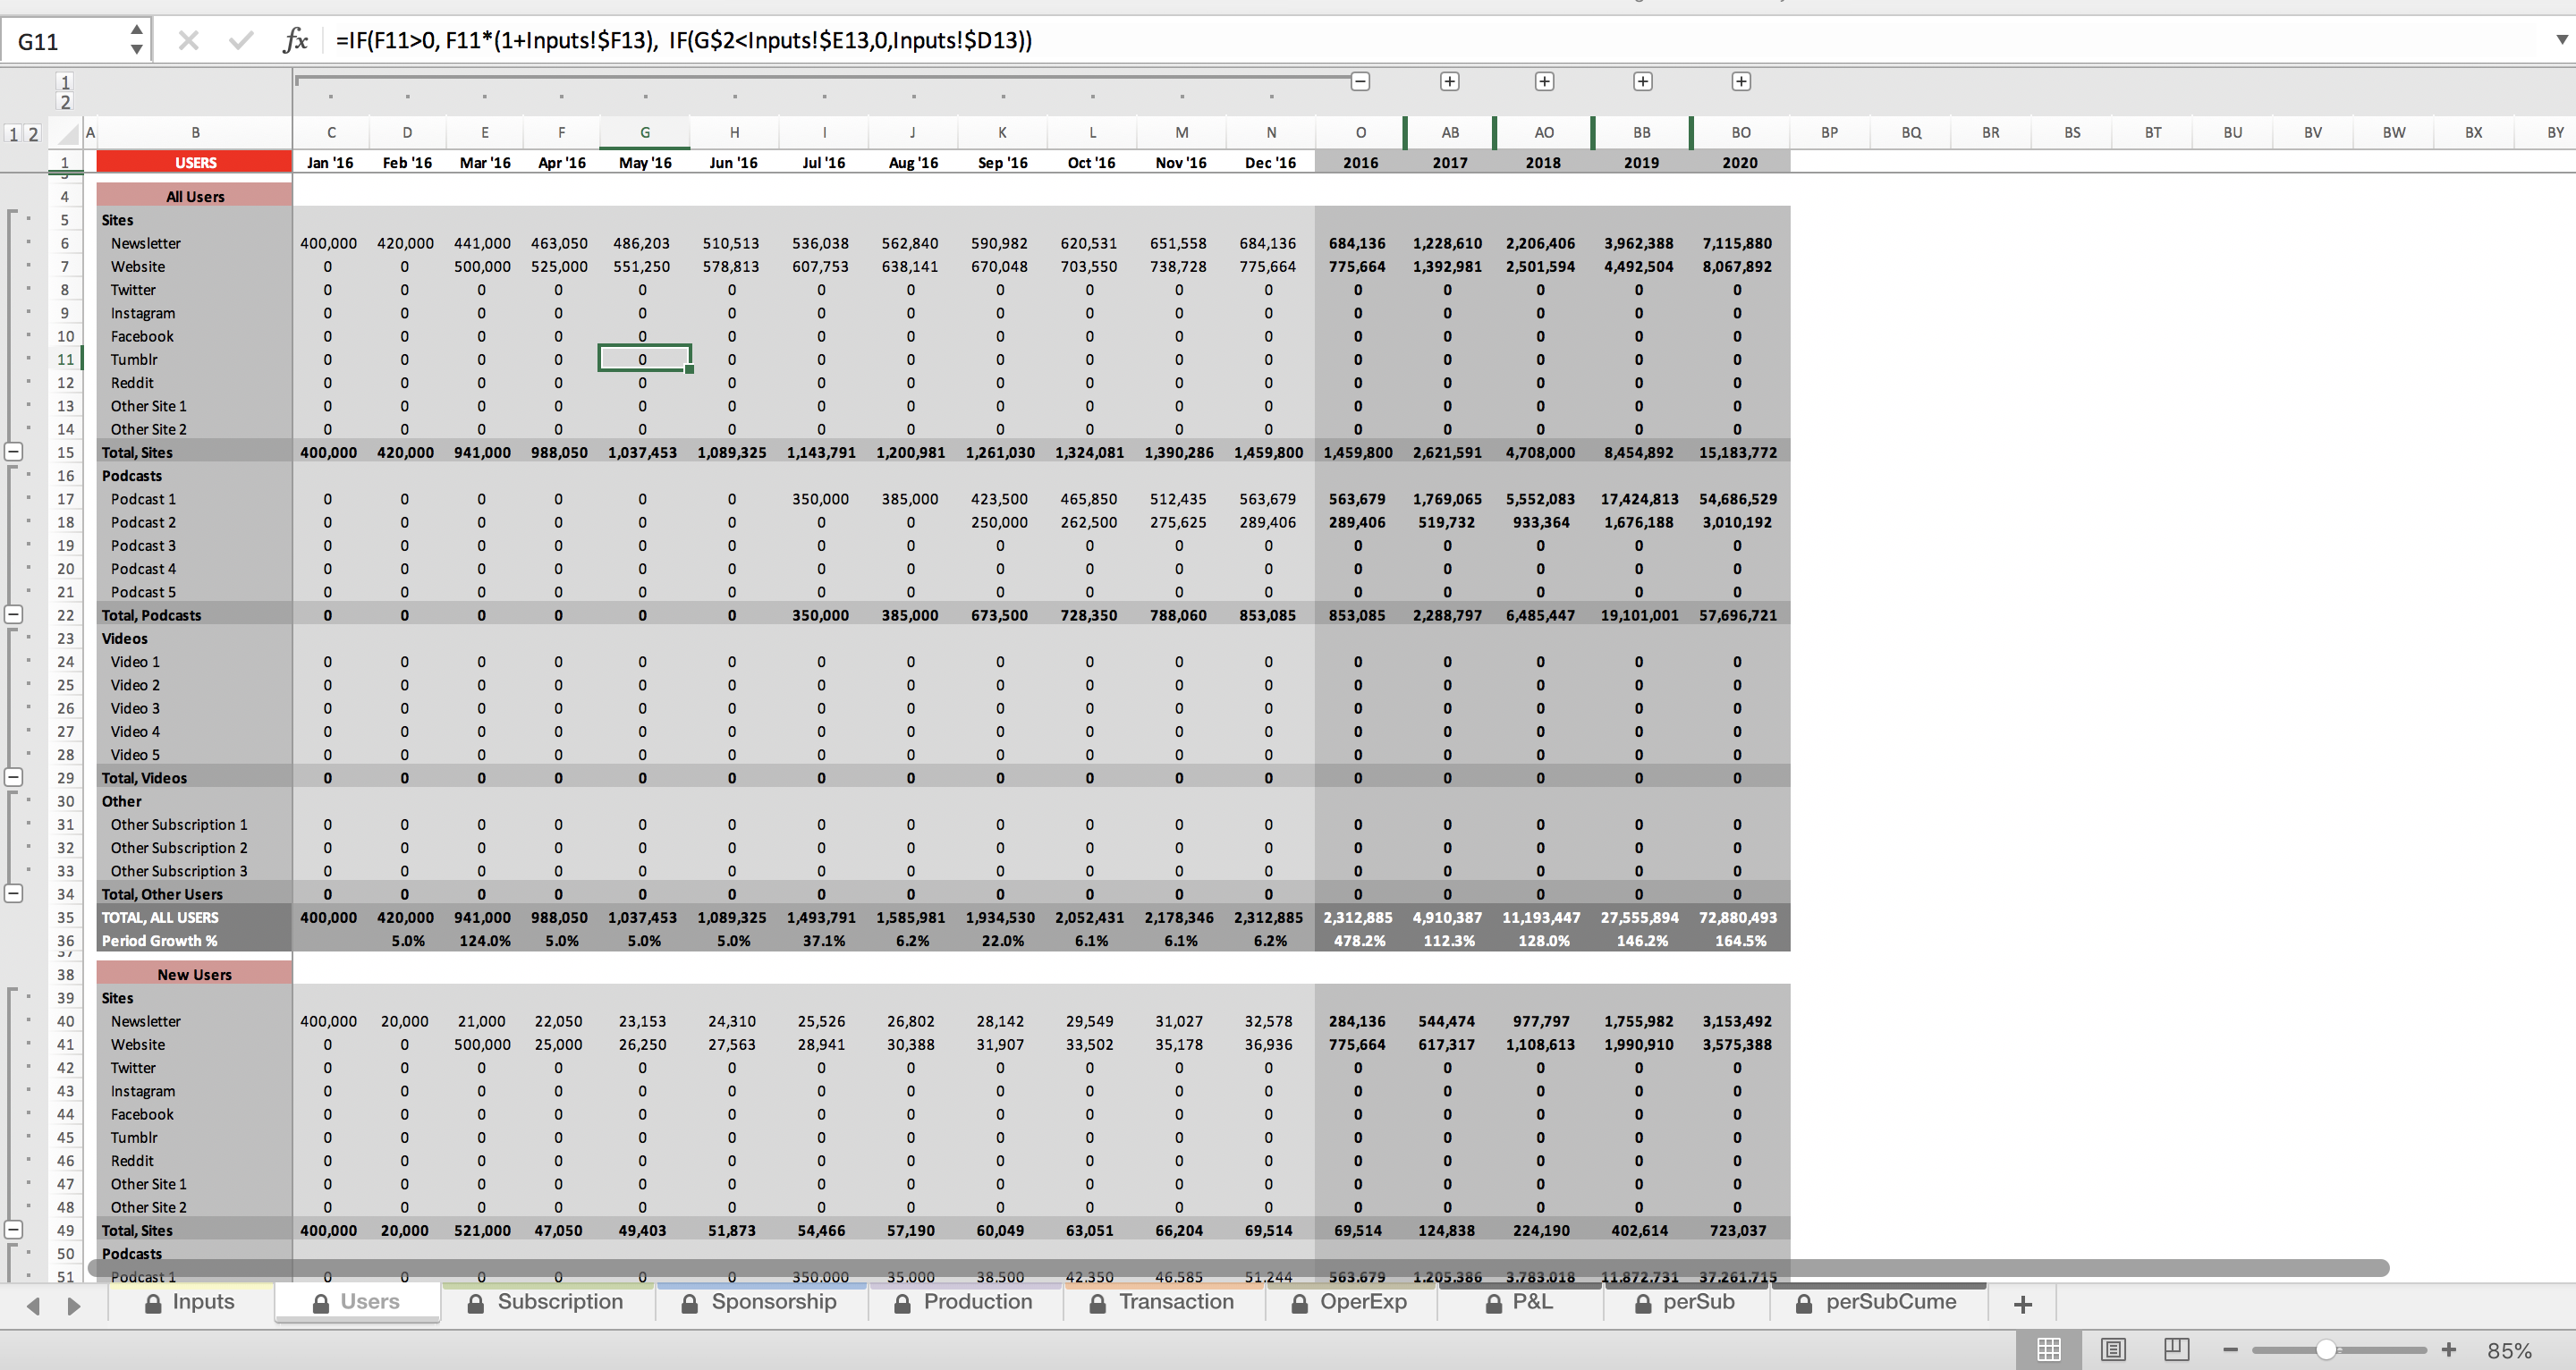Click the zoom slider handle
This screenshot has width=2576, height=1370.
(2327, 1350)
